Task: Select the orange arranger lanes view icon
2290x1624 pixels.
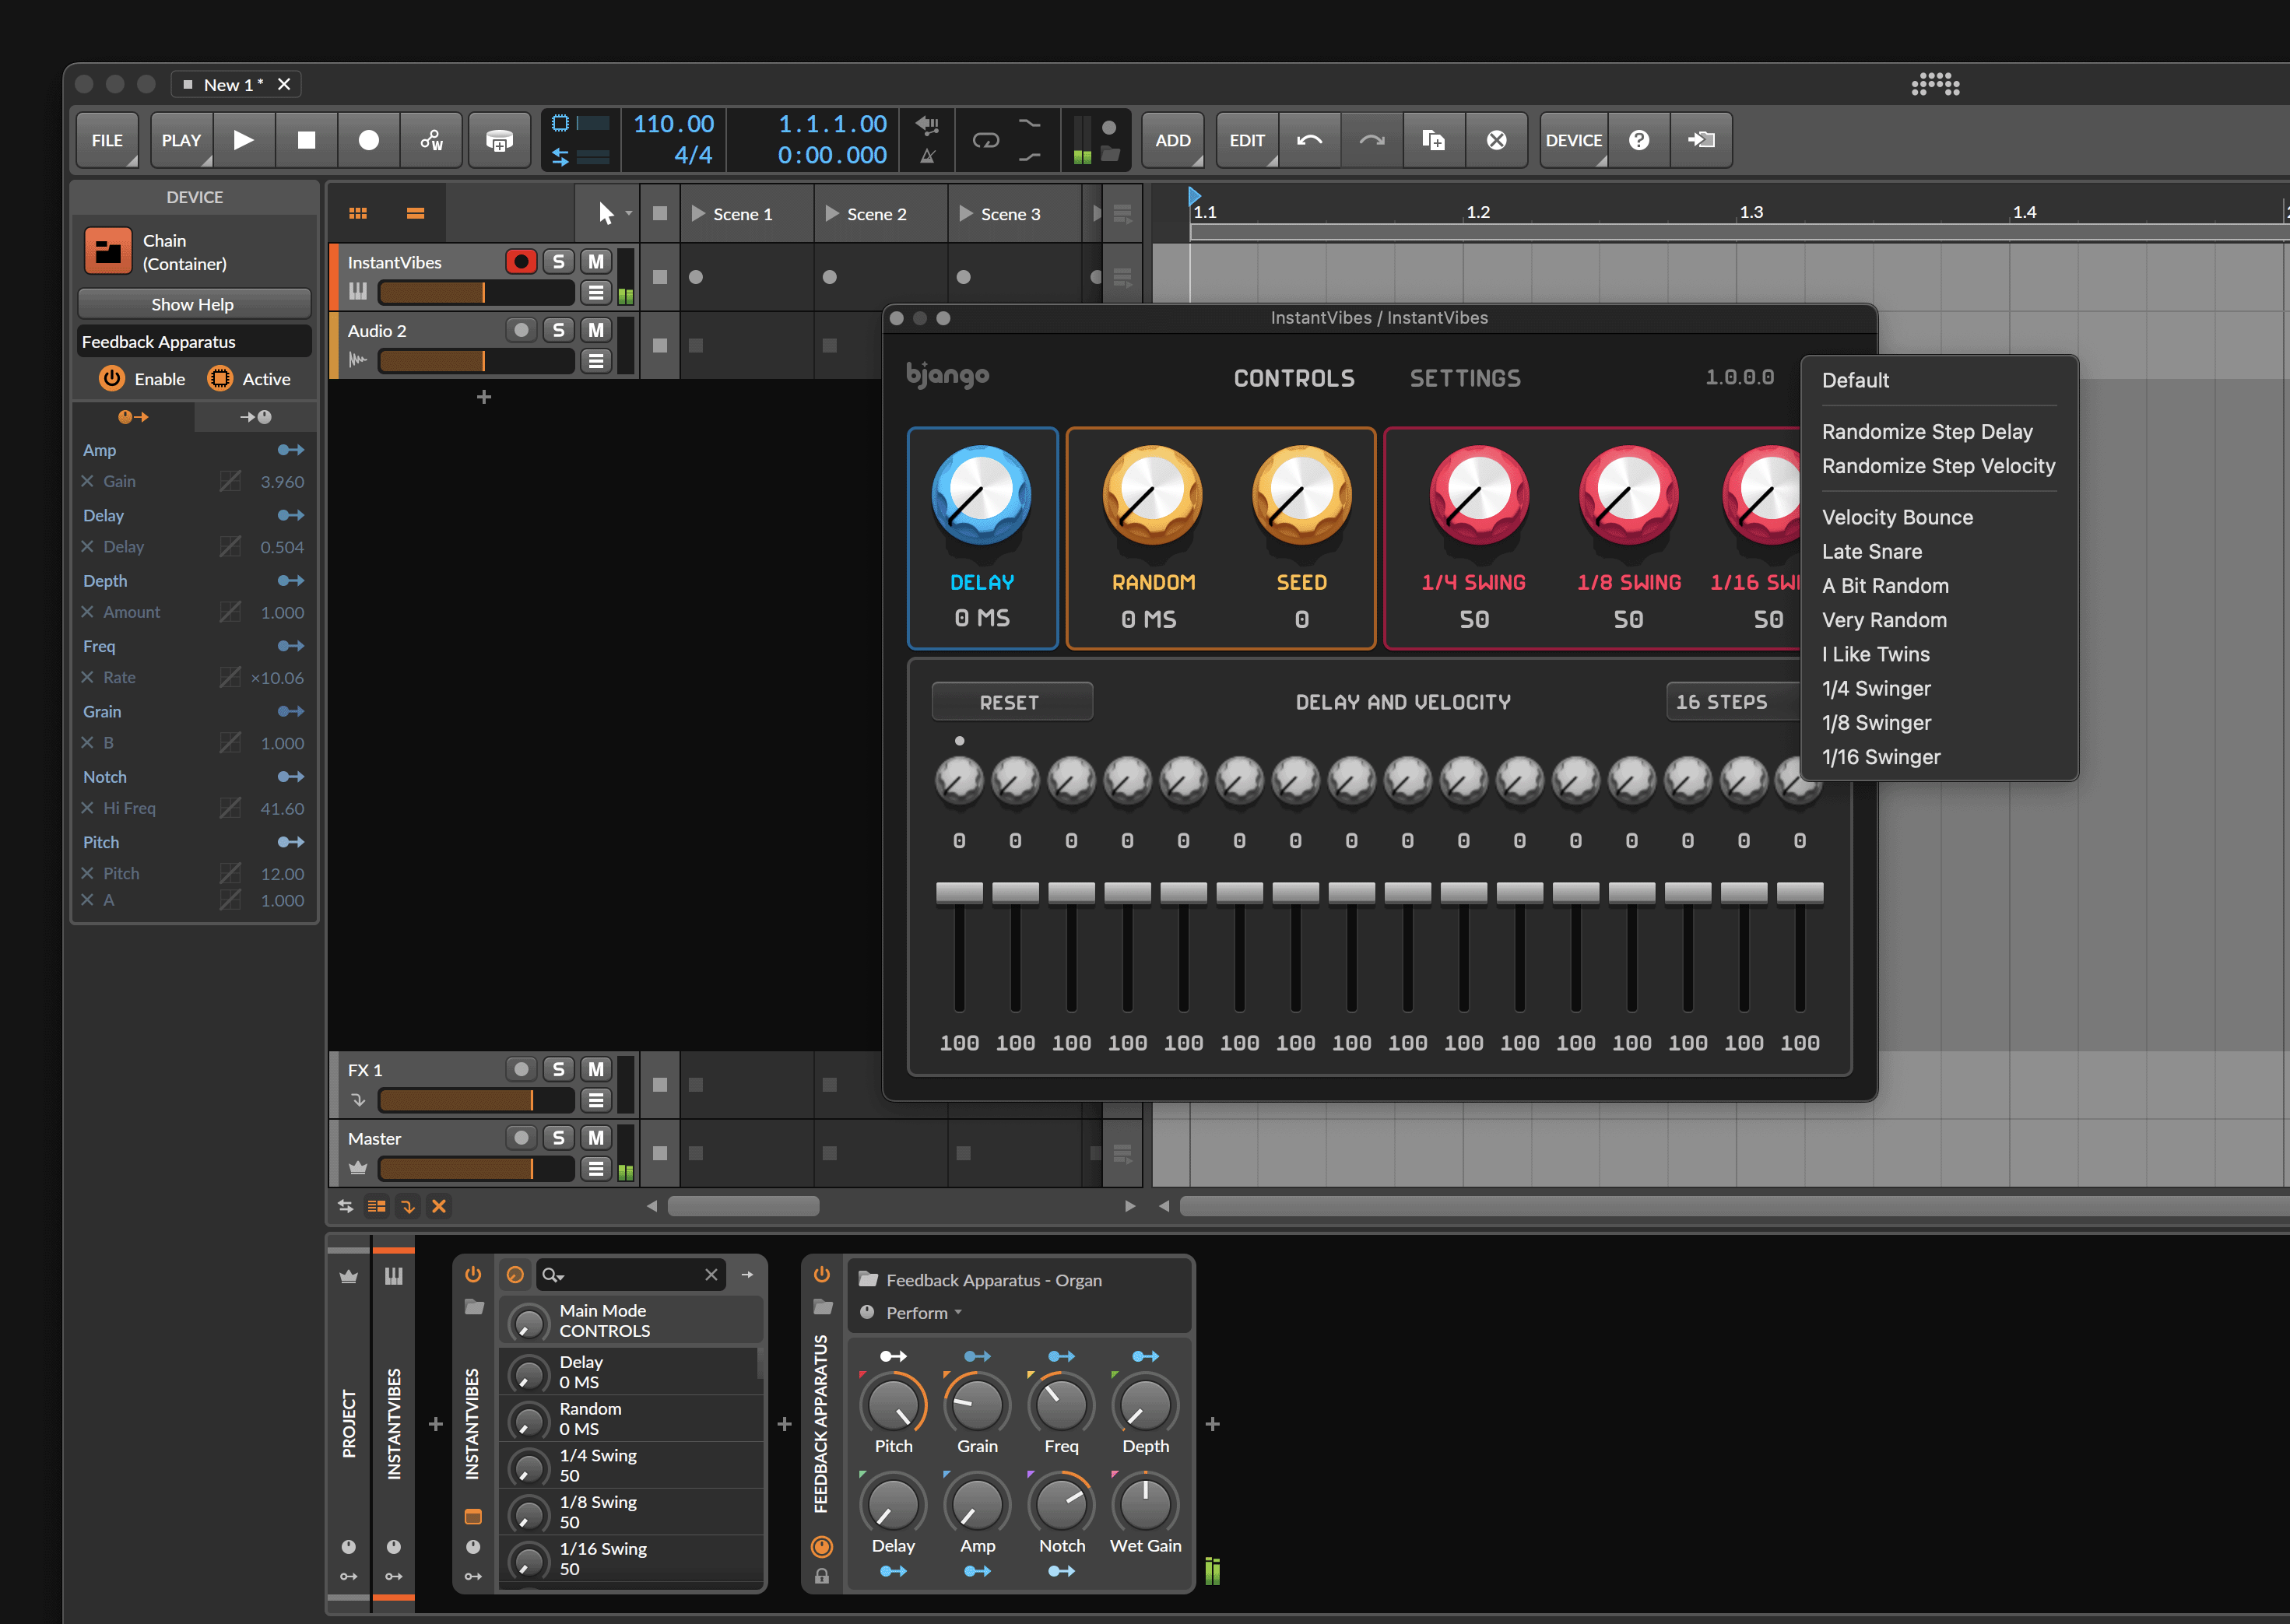Action: coord(416,213)
